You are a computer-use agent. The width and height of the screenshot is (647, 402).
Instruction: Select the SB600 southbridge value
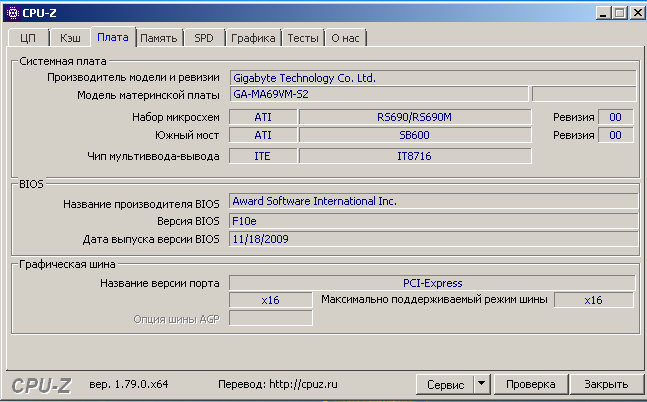coord(415,135)
